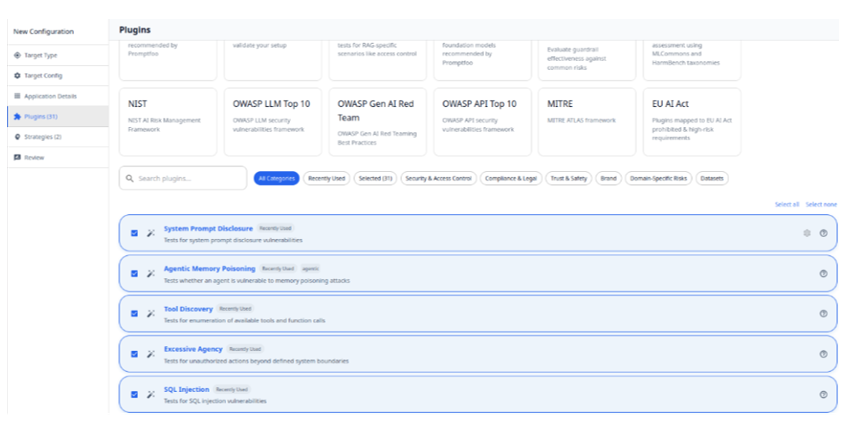The width and height of the screenshot is (853, 427).
Task: View help info for Excessive Agency plugin
Action: click(x=823, y=353)
